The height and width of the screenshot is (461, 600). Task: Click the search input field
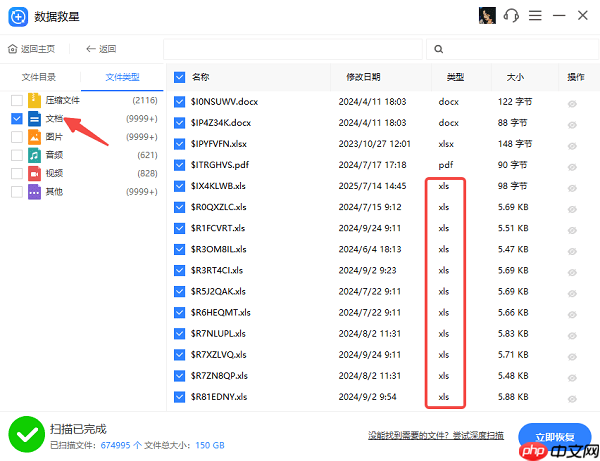pos(513,49)
